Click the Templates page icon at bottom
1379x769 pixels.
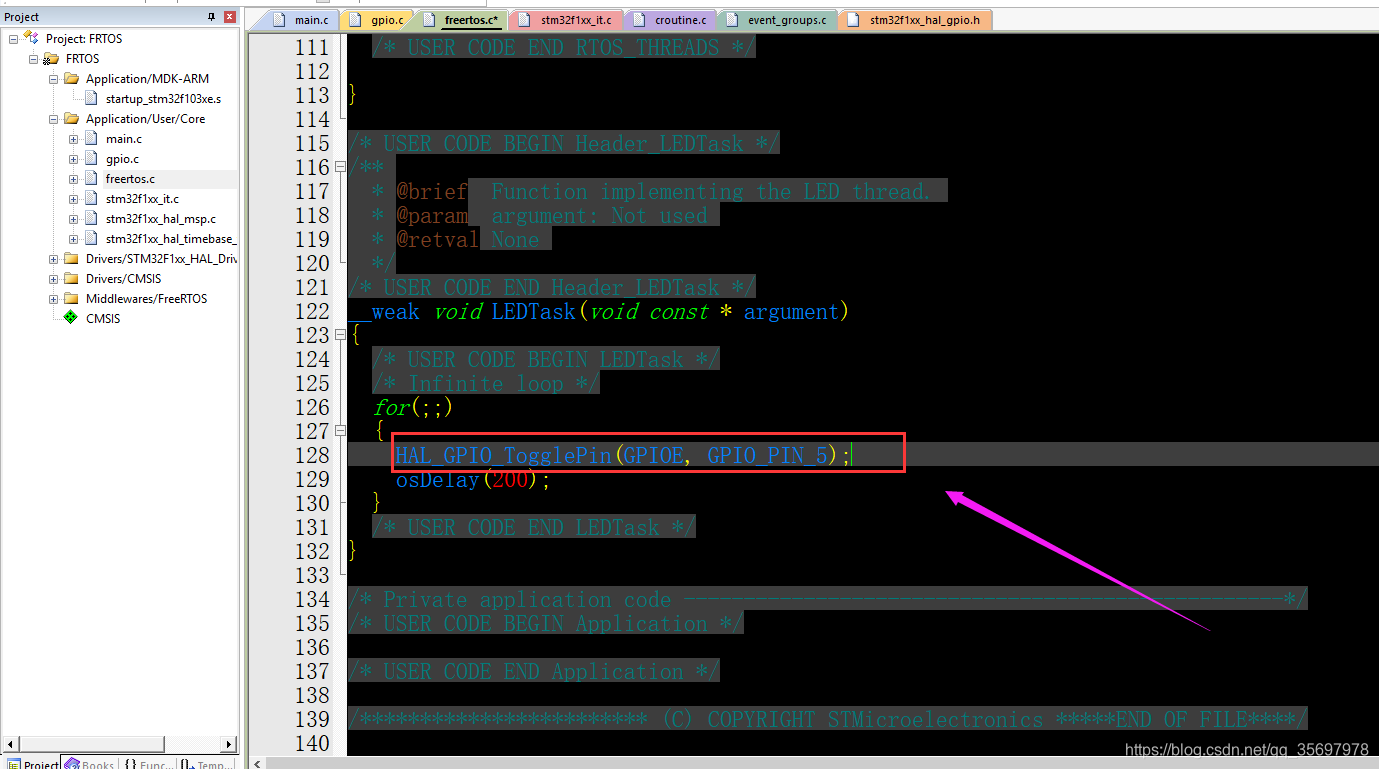184,763
